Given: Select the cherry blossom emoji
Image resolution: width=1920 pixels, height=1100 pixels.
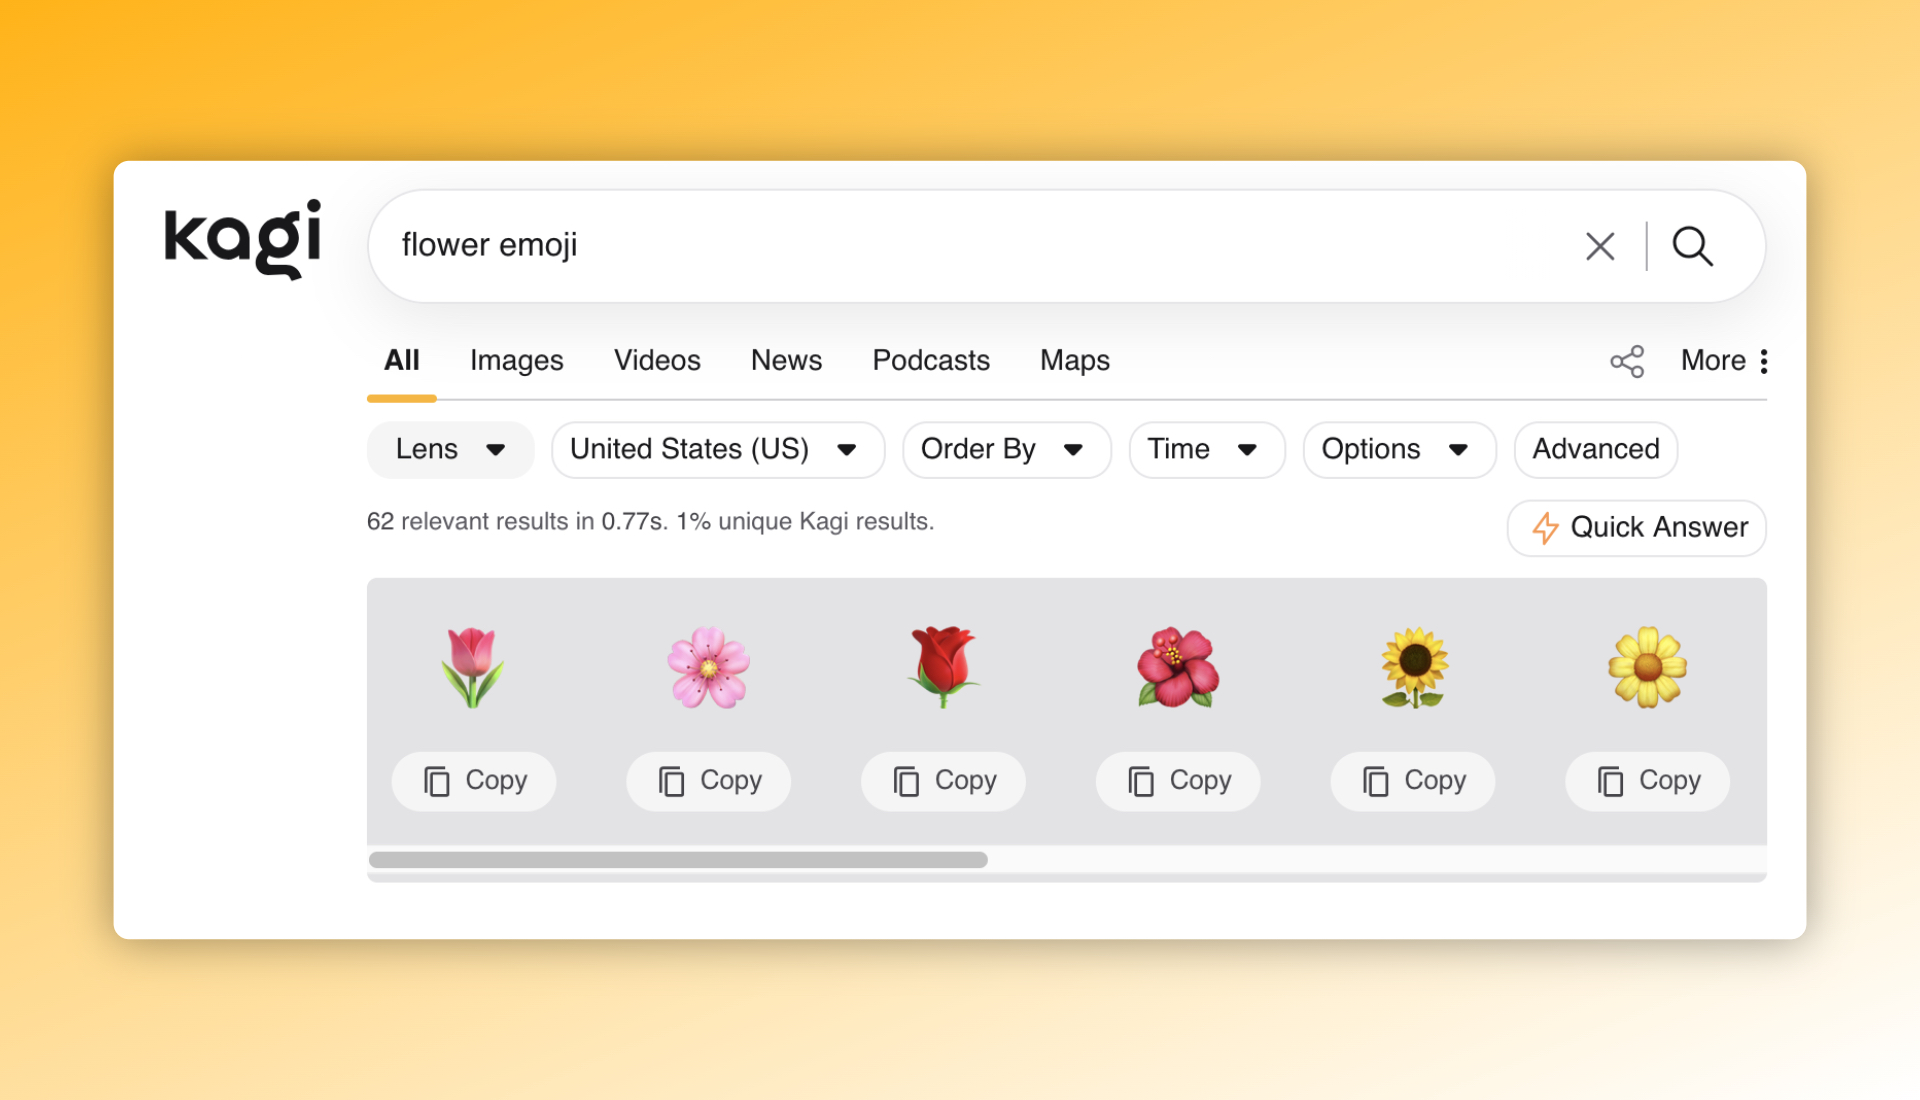Looking at the screenshot, I should coord(708,667).
